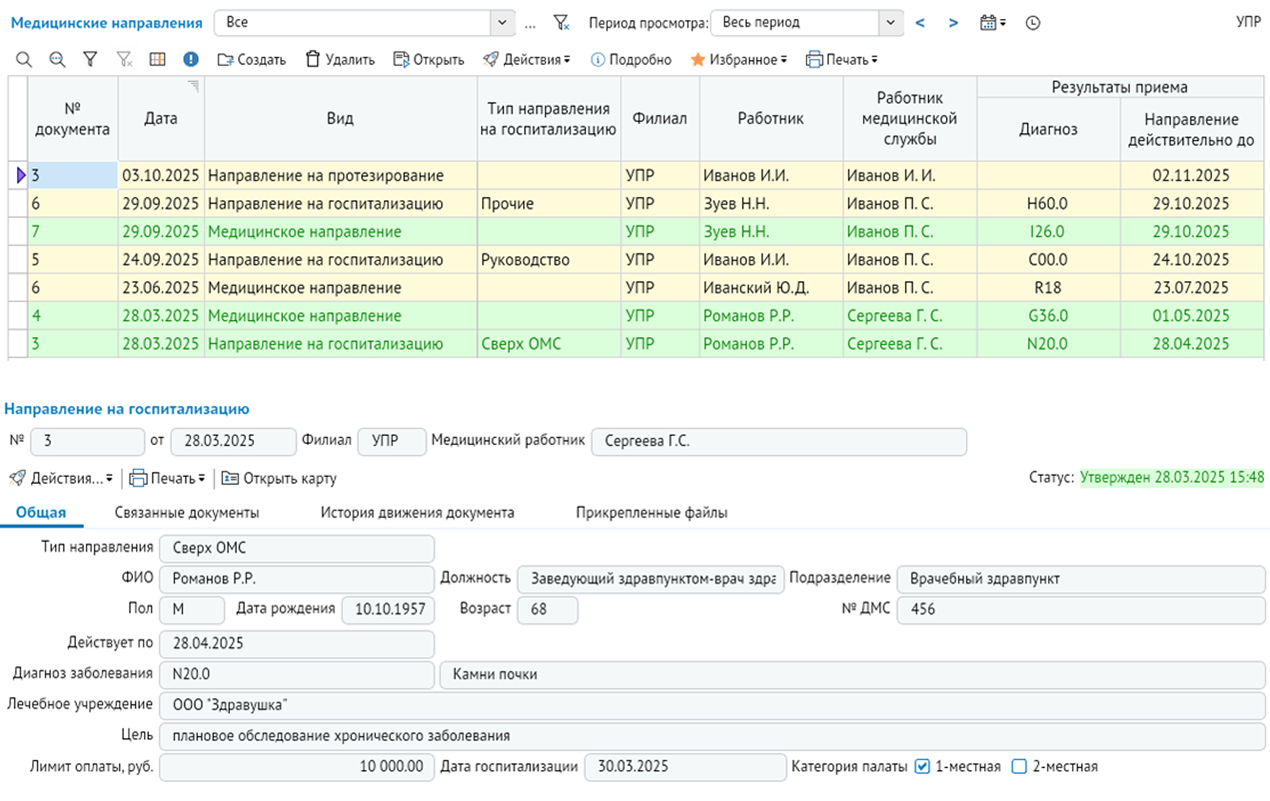Click the clock icon next to calendar
The height and width of the screenshot is (801, 1270).
point(1033,22)
